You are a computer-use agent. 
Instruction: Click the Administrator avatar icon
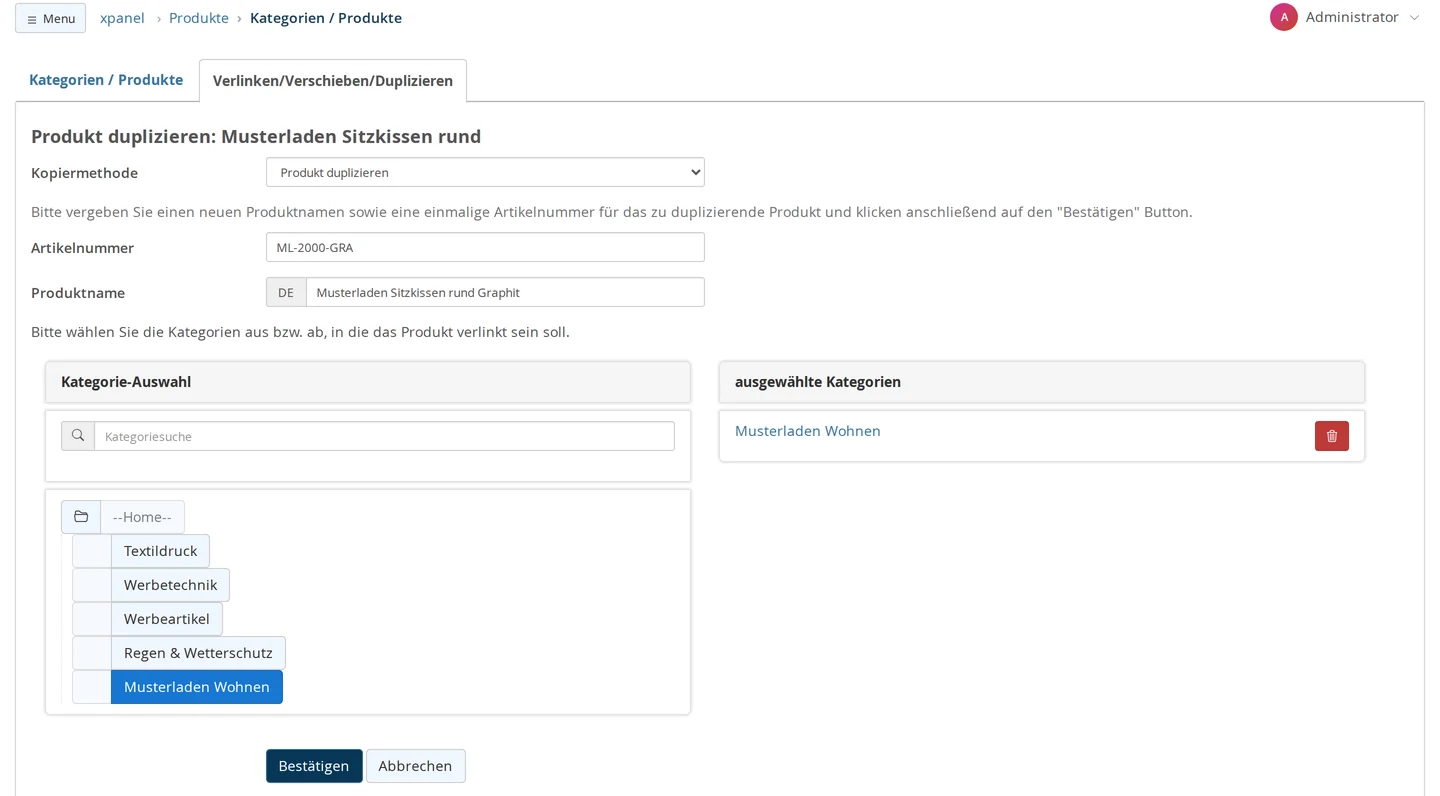tap(1284, 17)
